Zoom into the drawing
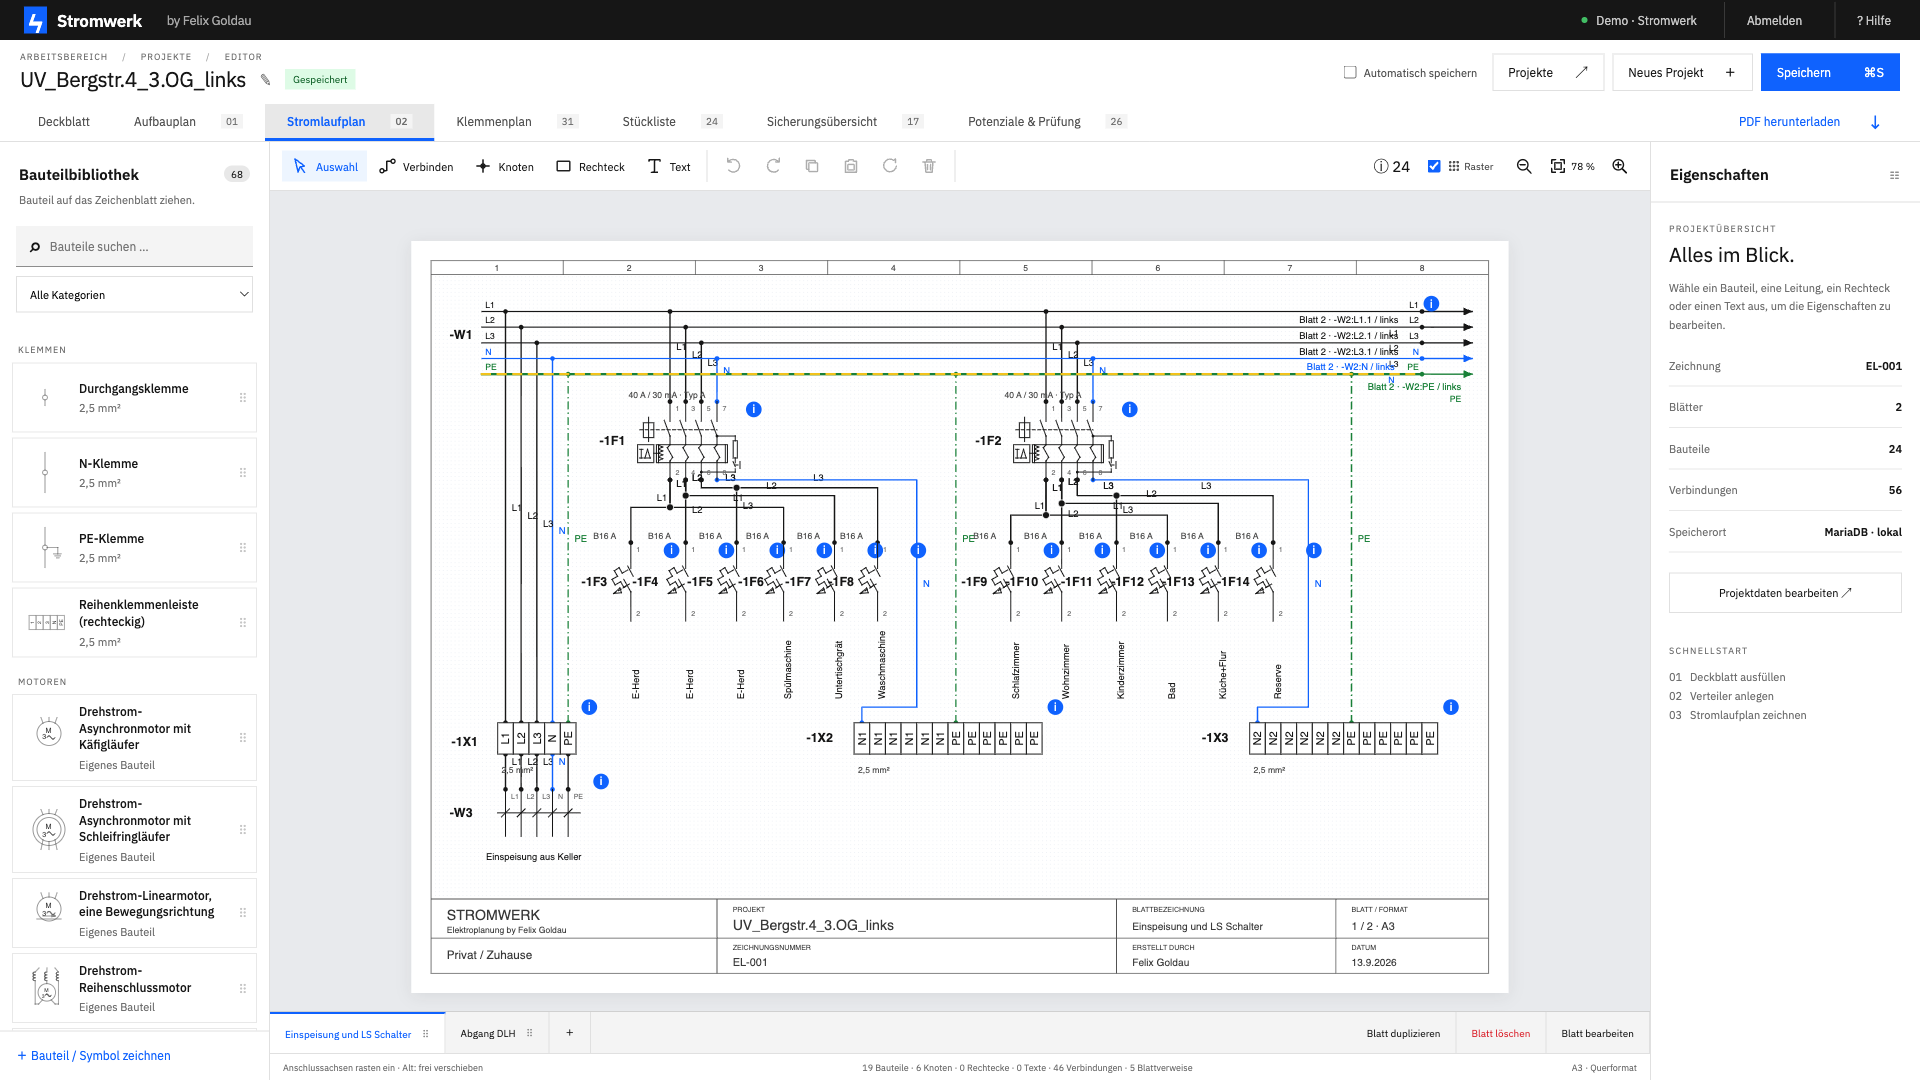Image resolution: width=1920 pixels, height=1080 pixels. [1620, 166]
